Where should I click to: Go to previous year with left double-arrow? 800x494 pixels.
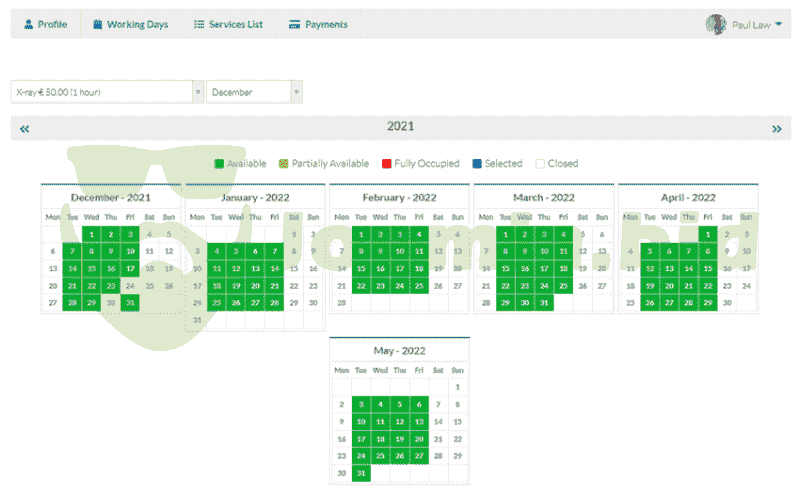click(24, 128)
